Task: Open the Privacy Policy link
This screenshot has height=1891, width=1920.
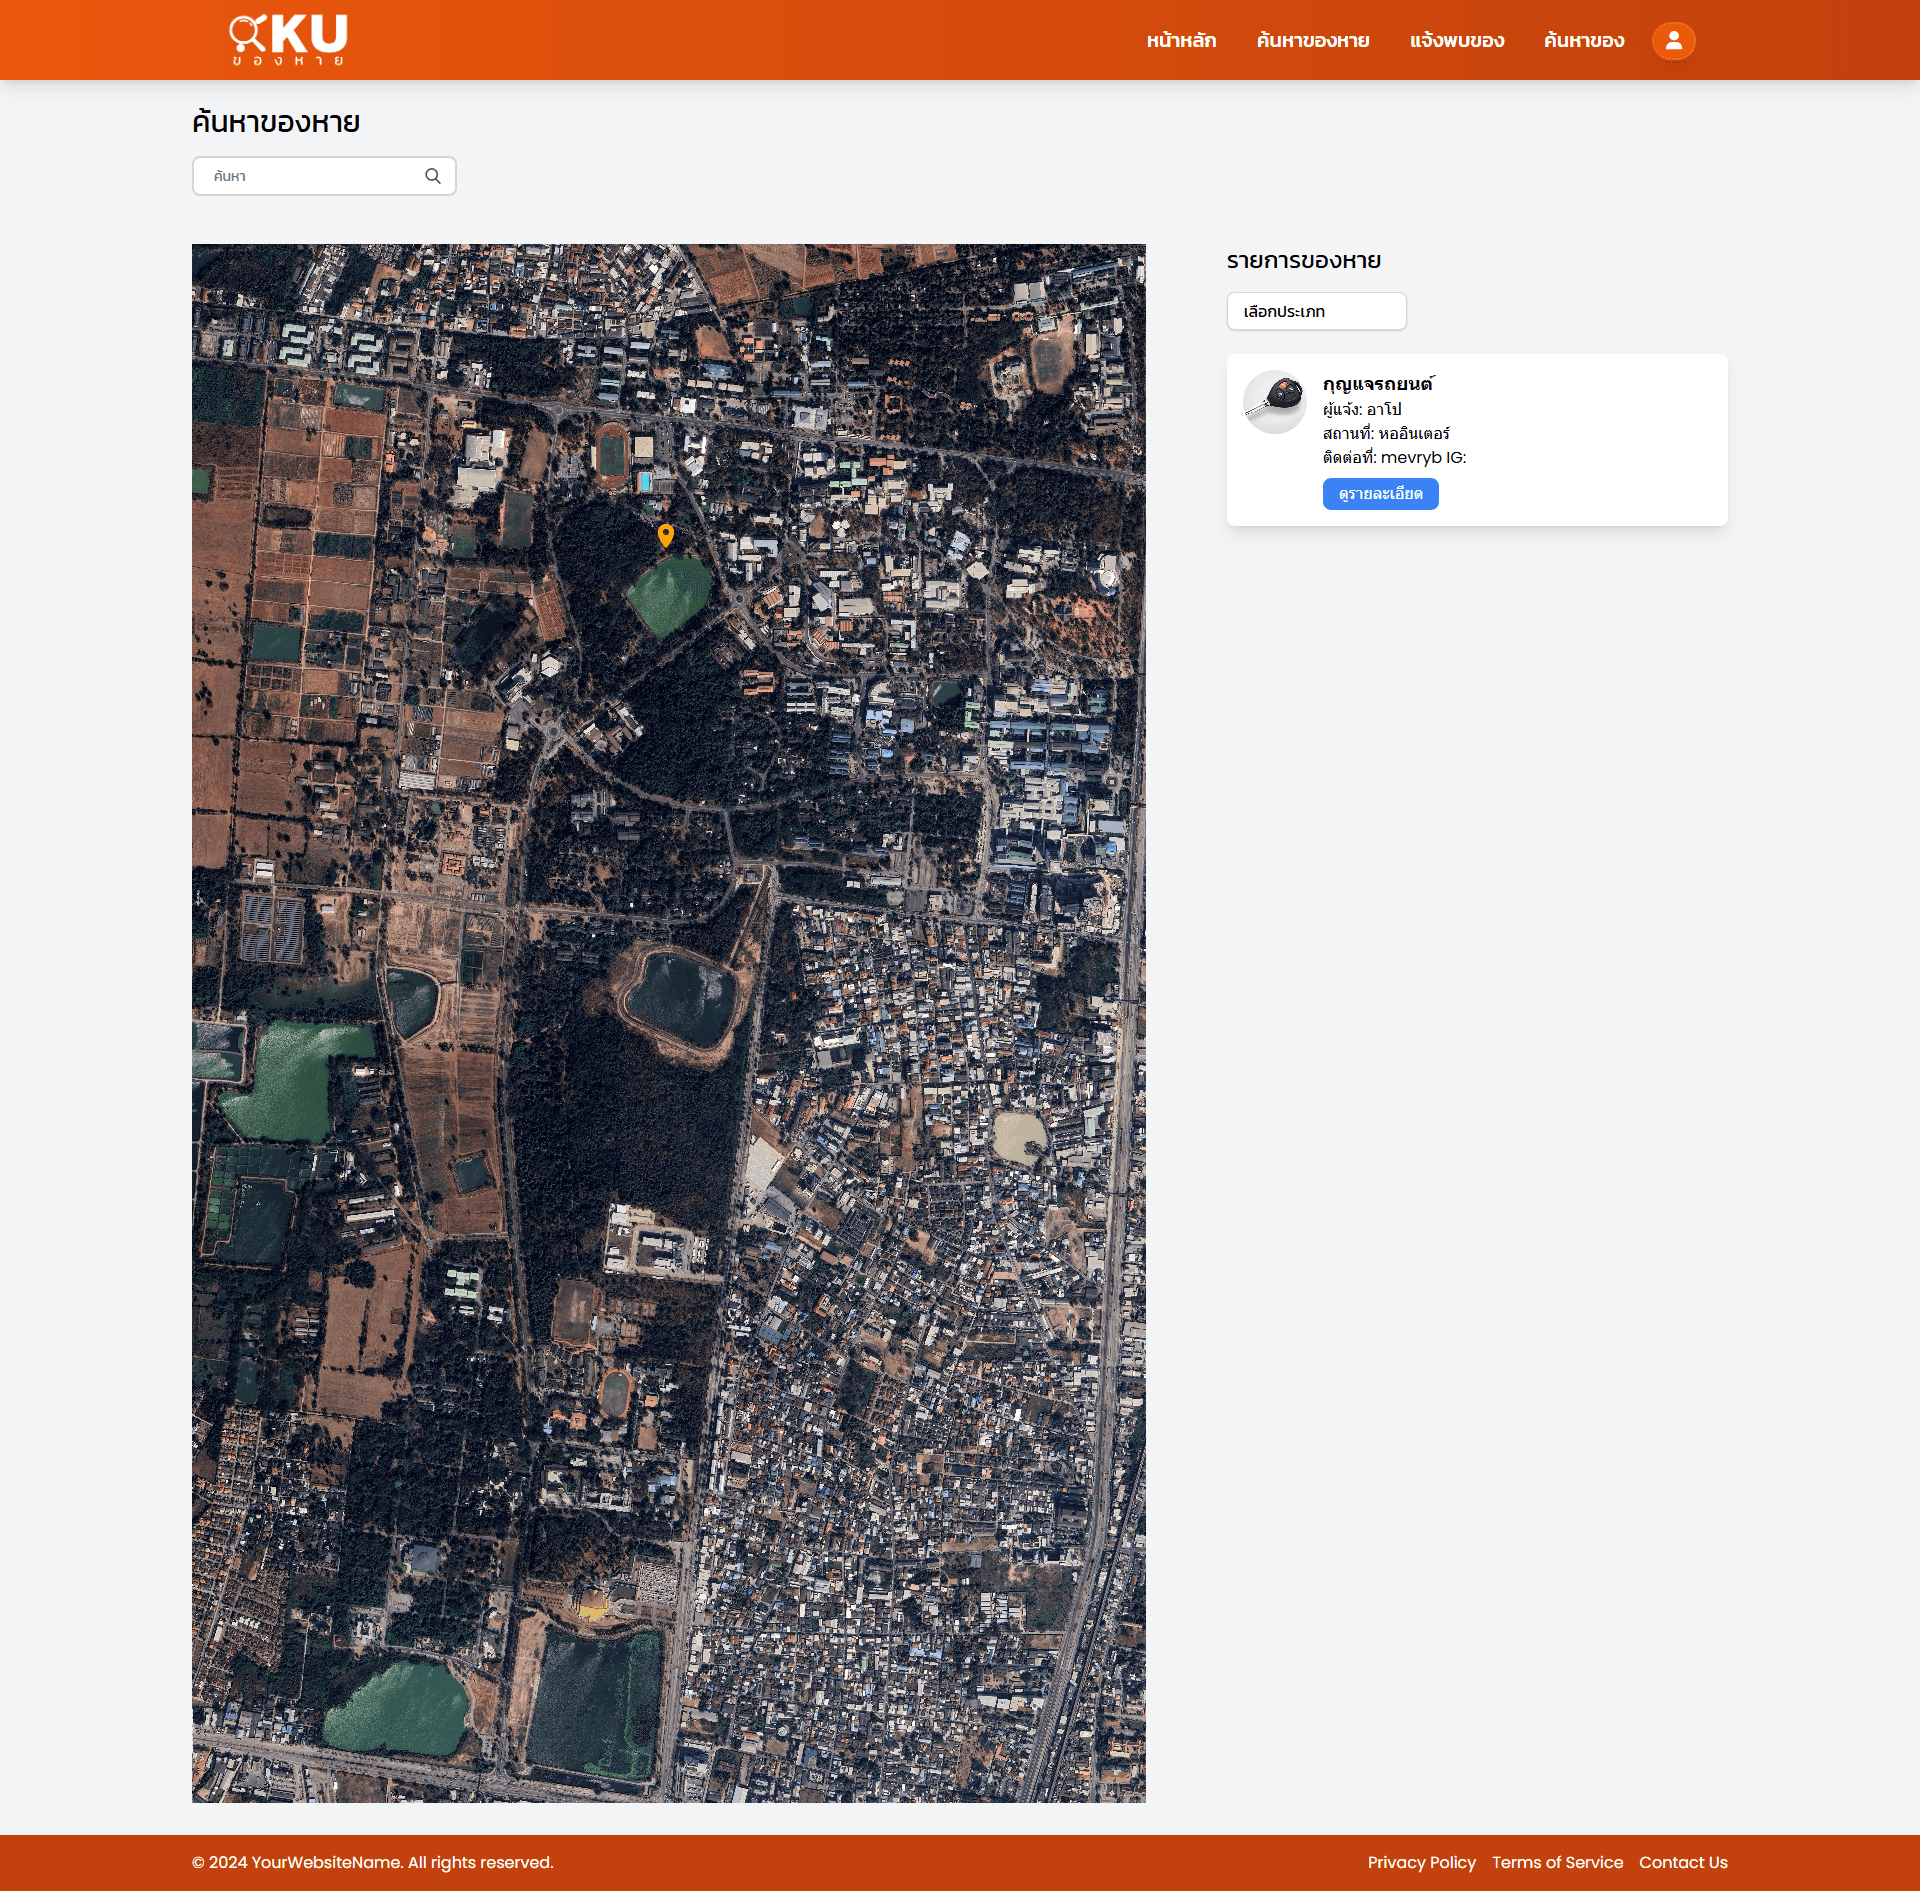Action: click(1421, 1862)
